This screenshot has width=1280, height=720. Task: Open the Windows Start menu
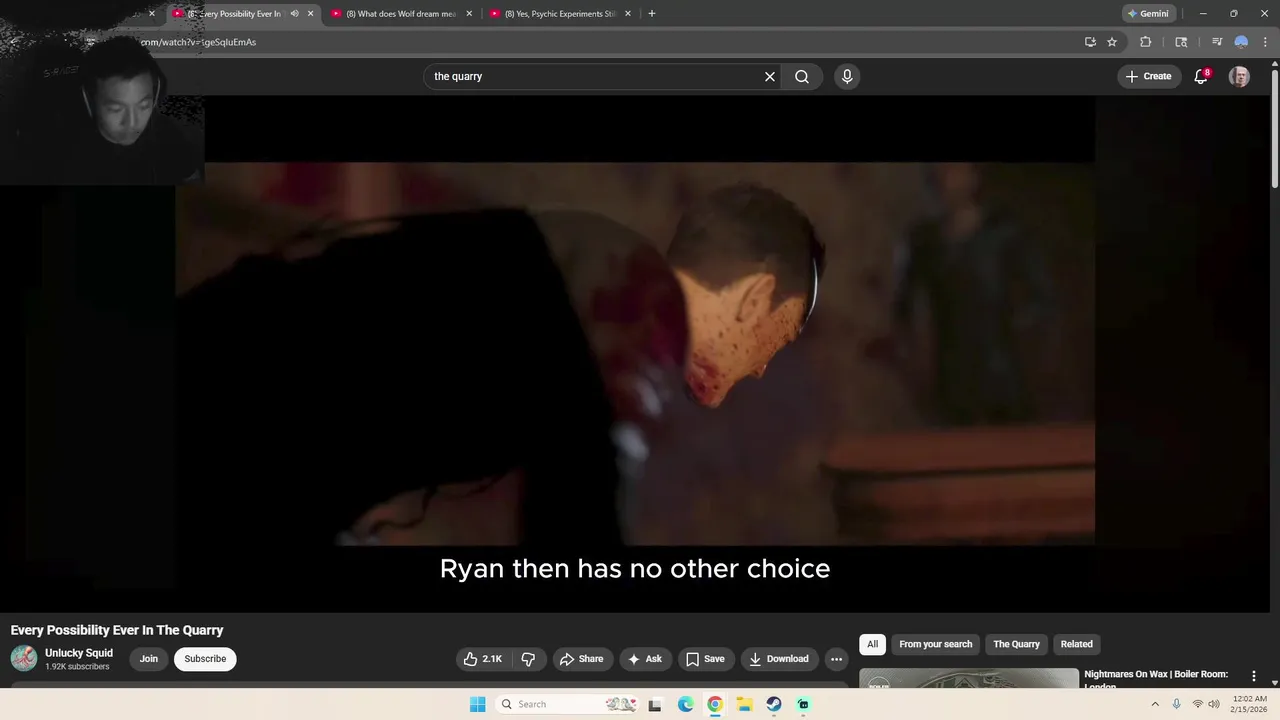coord(477,704)
